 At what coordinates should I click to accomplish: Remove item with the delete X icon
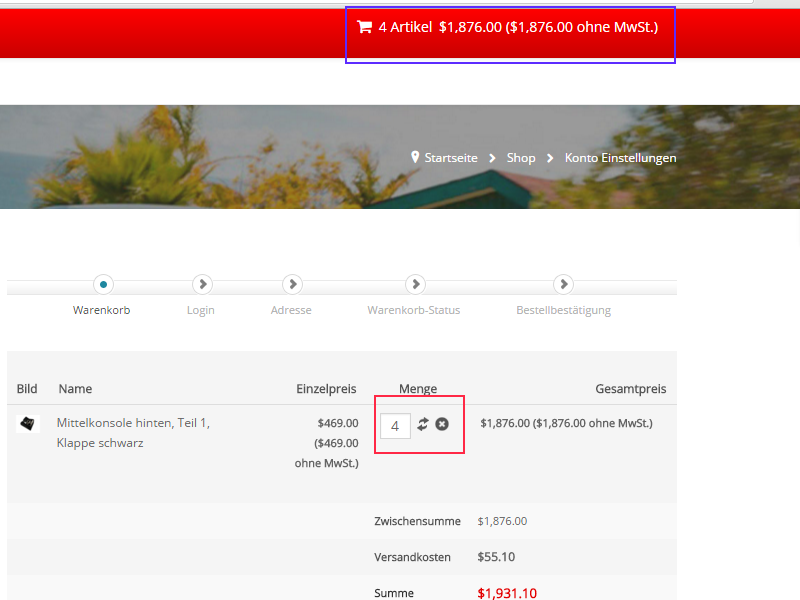click(x=442, y=424)
